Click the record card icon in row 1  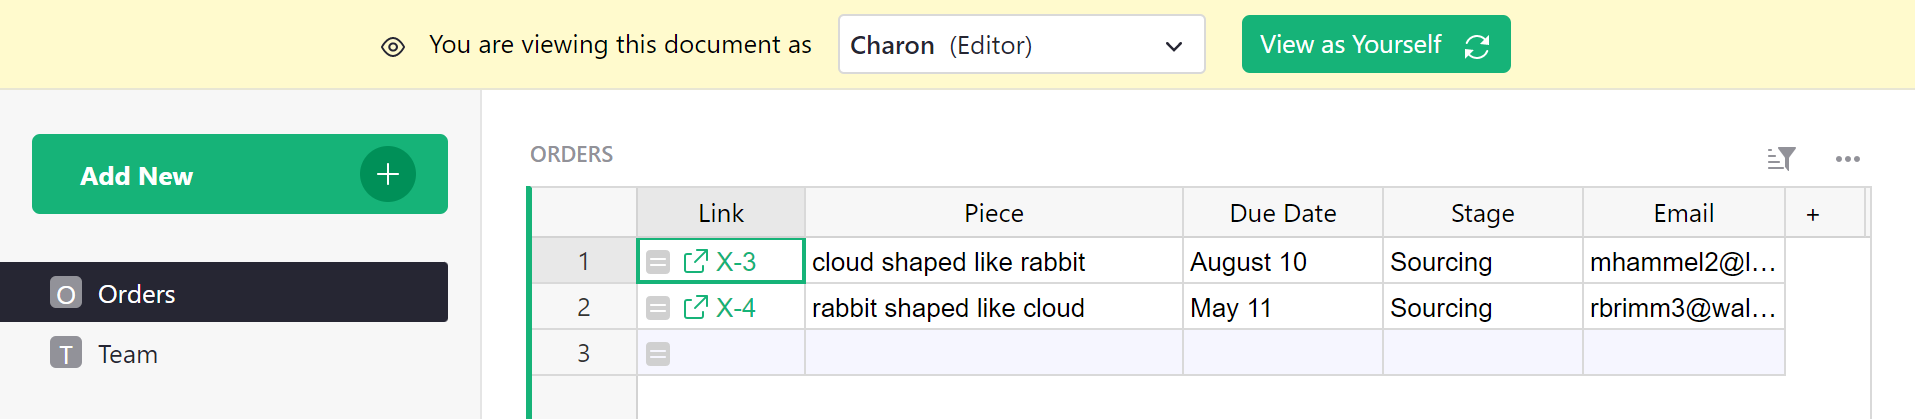point(658,262)
